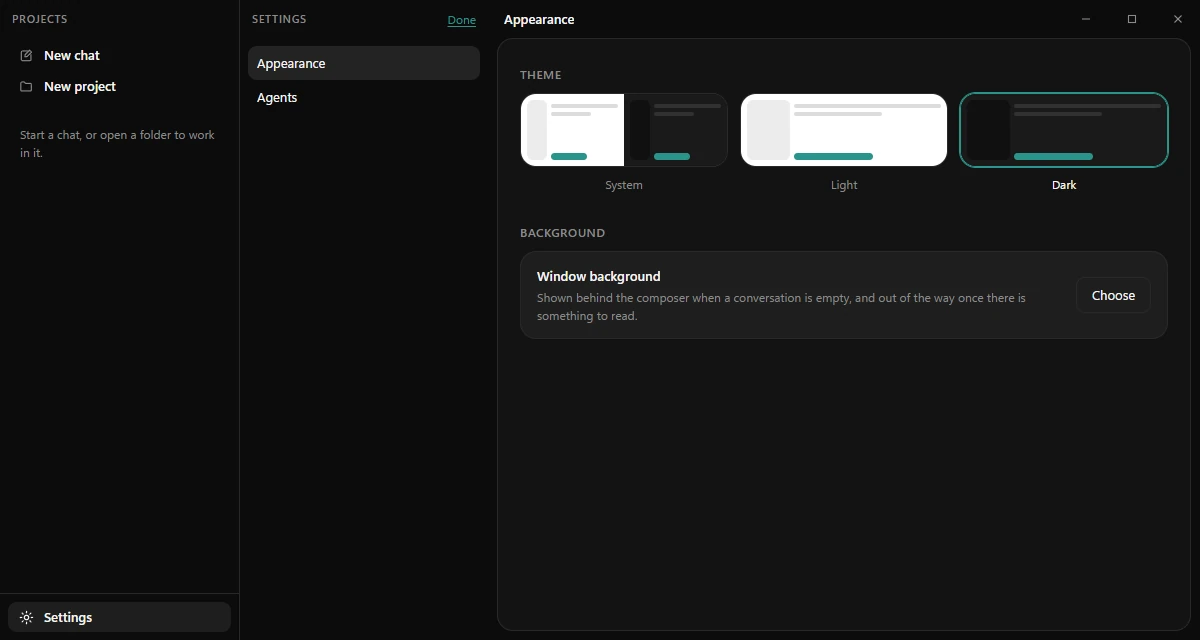The height and width of the screenshot is (640, 1200).
Task: Click the THEME section heading
Action: (x=541, y=75)
